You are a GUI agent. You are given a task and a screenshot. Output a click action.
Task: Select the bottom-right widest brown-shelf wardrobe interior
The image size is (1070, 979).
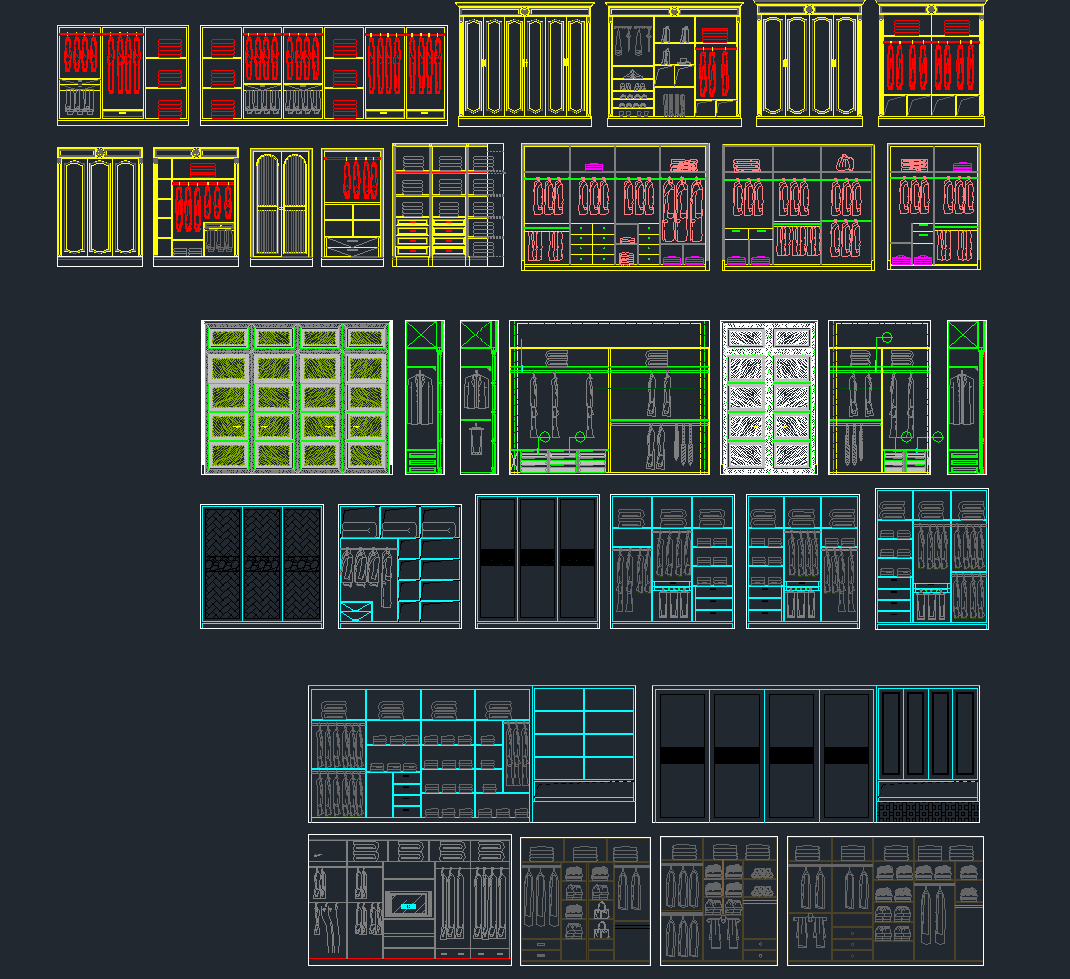click(885, 900)
